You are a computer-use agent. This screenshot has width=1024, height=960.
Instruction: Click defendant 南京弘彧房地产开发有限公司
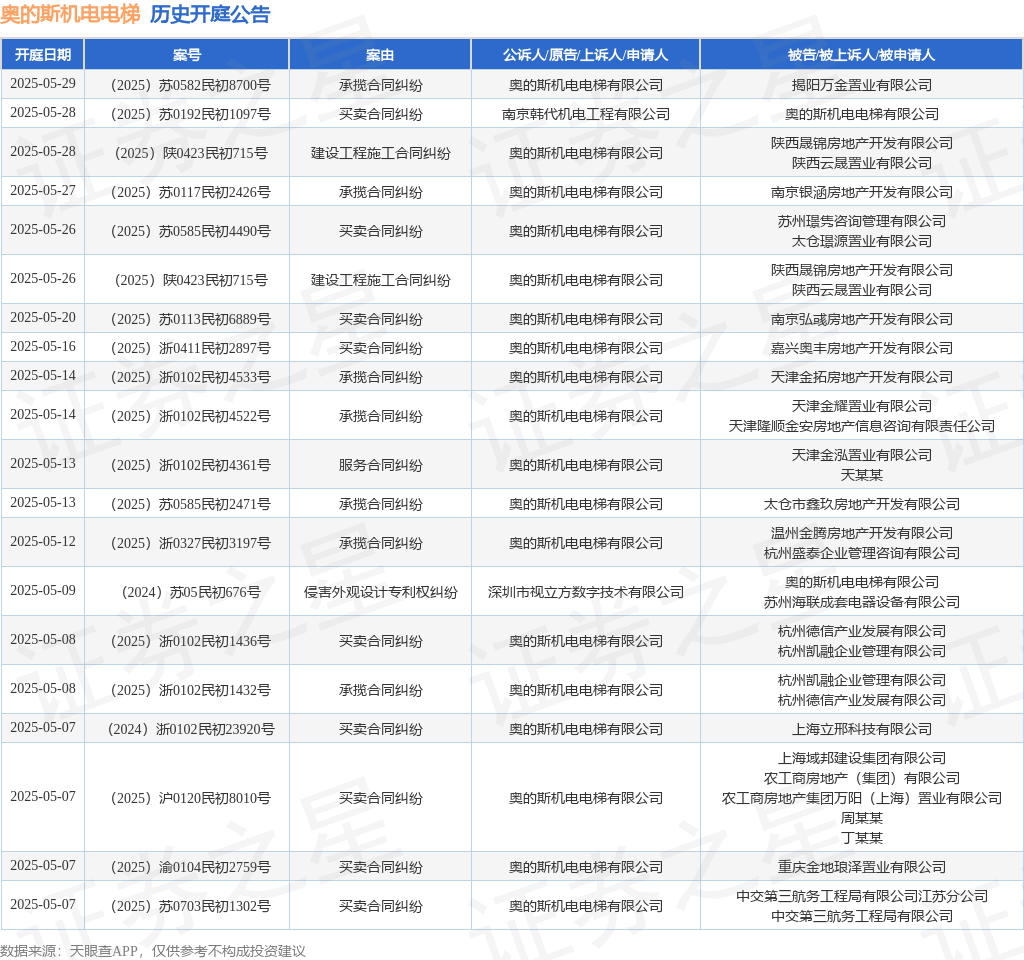click(x=861, y=319)
